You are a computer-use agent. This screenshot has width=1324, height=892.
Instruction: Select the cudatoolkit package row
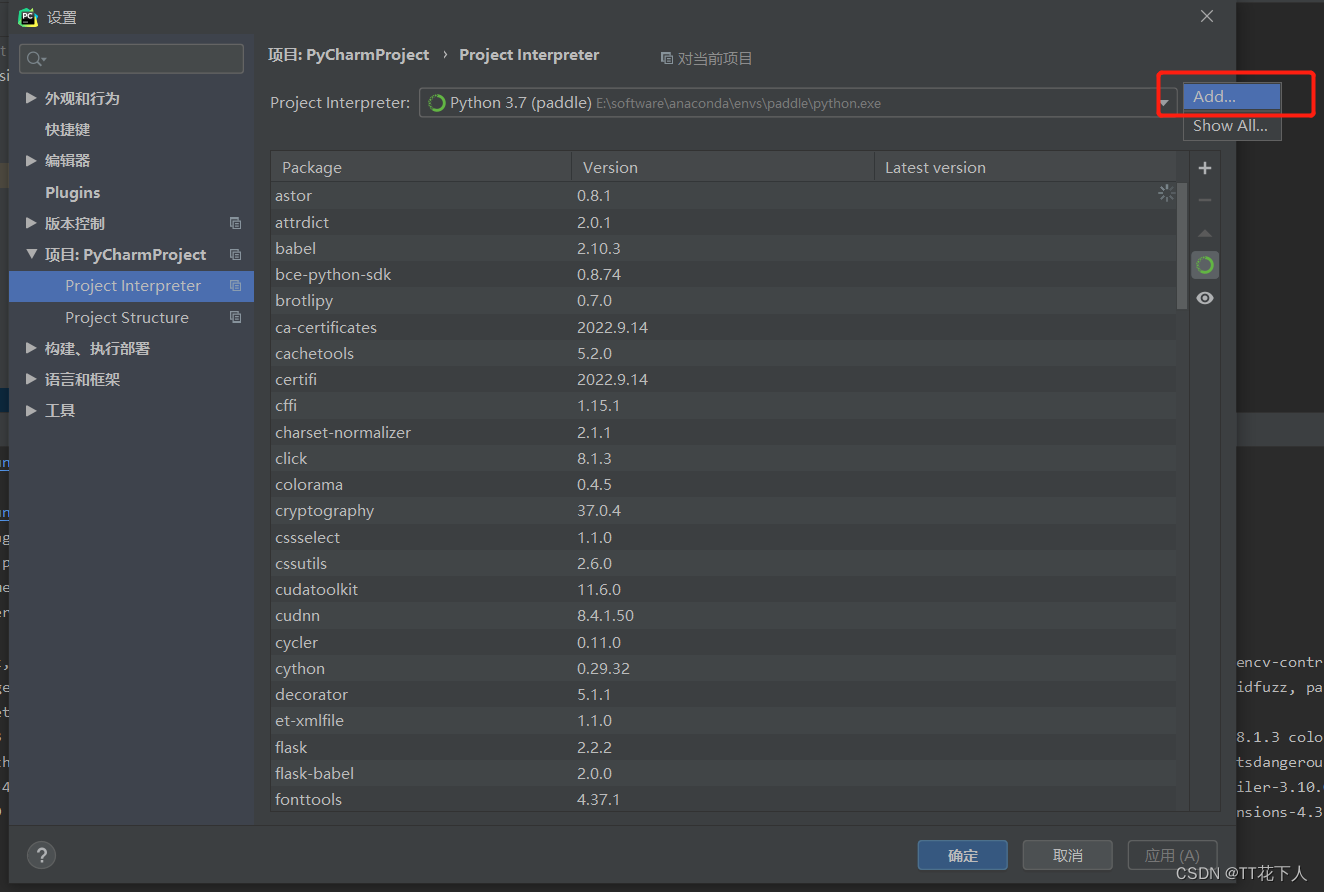[723, 589]
